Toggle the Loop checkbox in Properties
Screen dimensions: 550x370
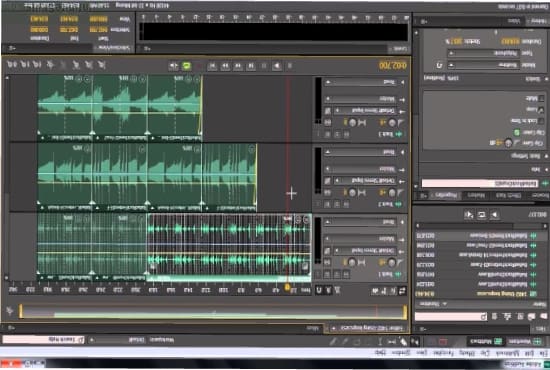tap(542, 110)
